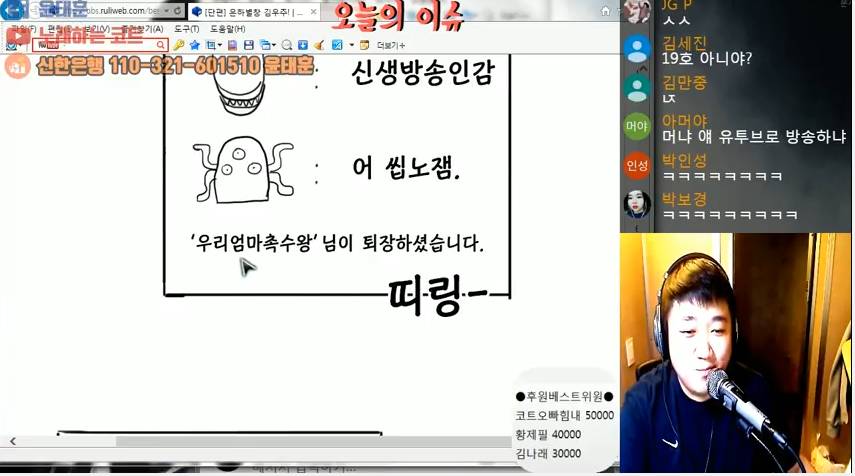This screenshot has width=855, height=476.
Task: Click the zoom magnifier toolbar icon
Action: pyautogui.click(x=287, y=45)
